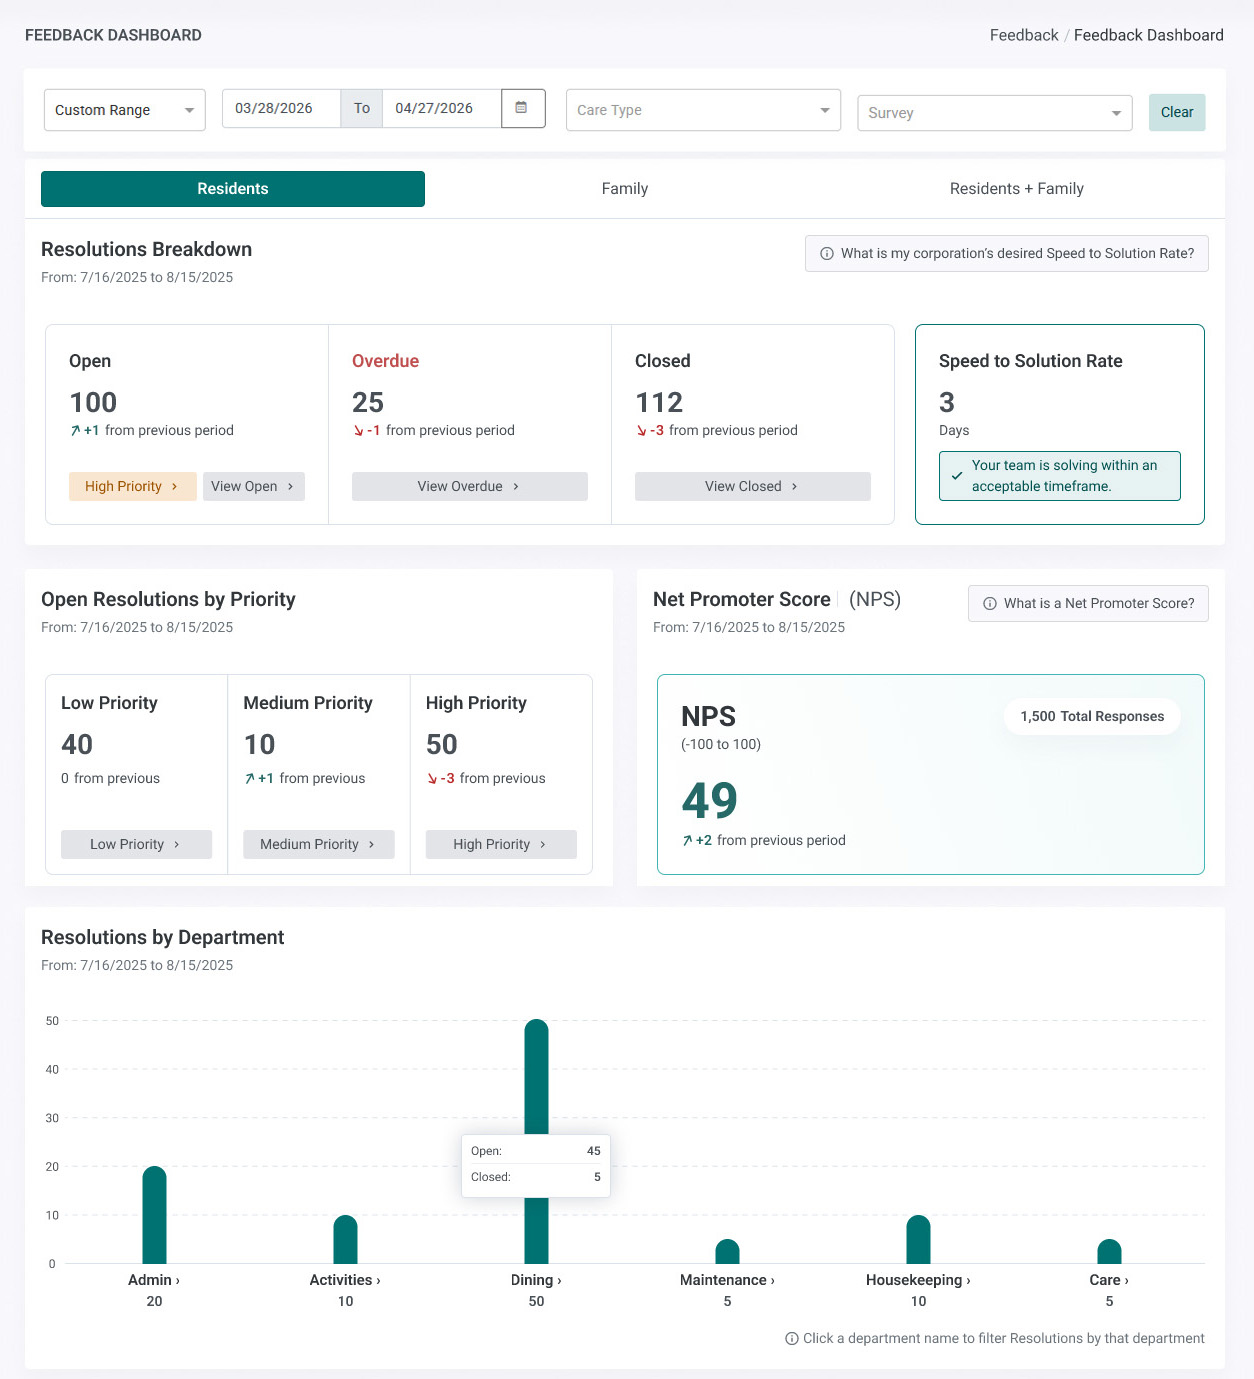Open the desired Speed to Solution Rate help
This screenshot has height=1379, width=1254.
coord(1007,254)
